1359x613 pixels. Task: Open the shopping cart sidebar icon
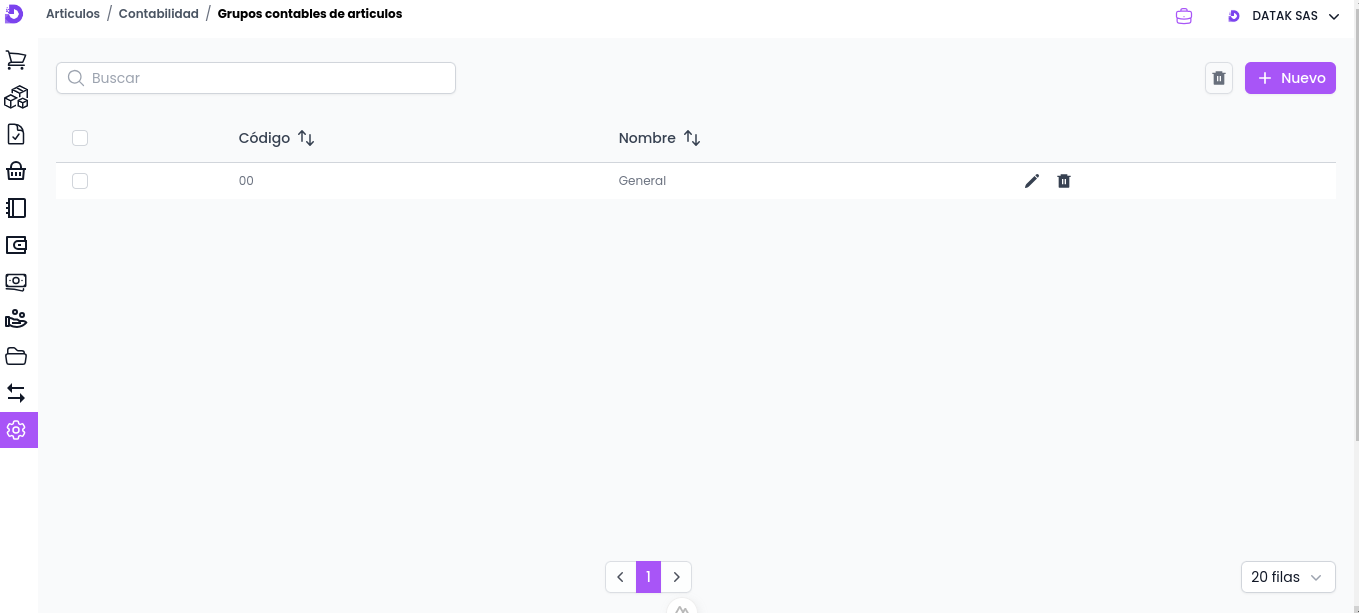pos(16,60)
